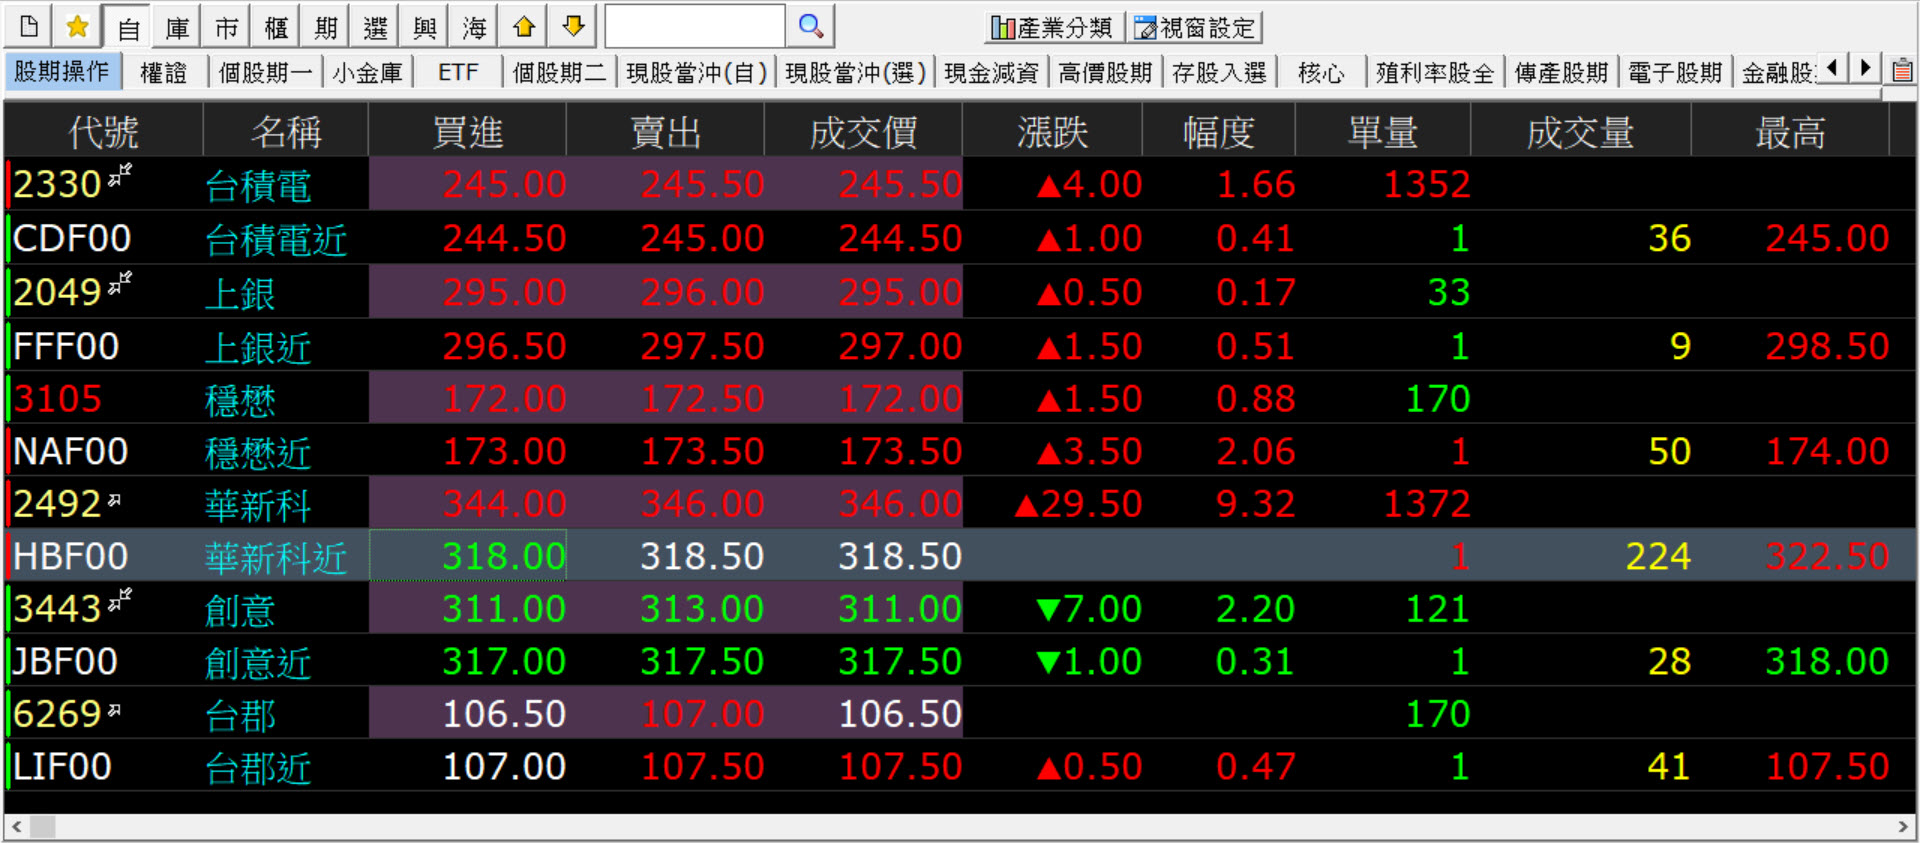Switch to the 存股入選 tab
The image size is (1920, 843).
coord(1219,73)
